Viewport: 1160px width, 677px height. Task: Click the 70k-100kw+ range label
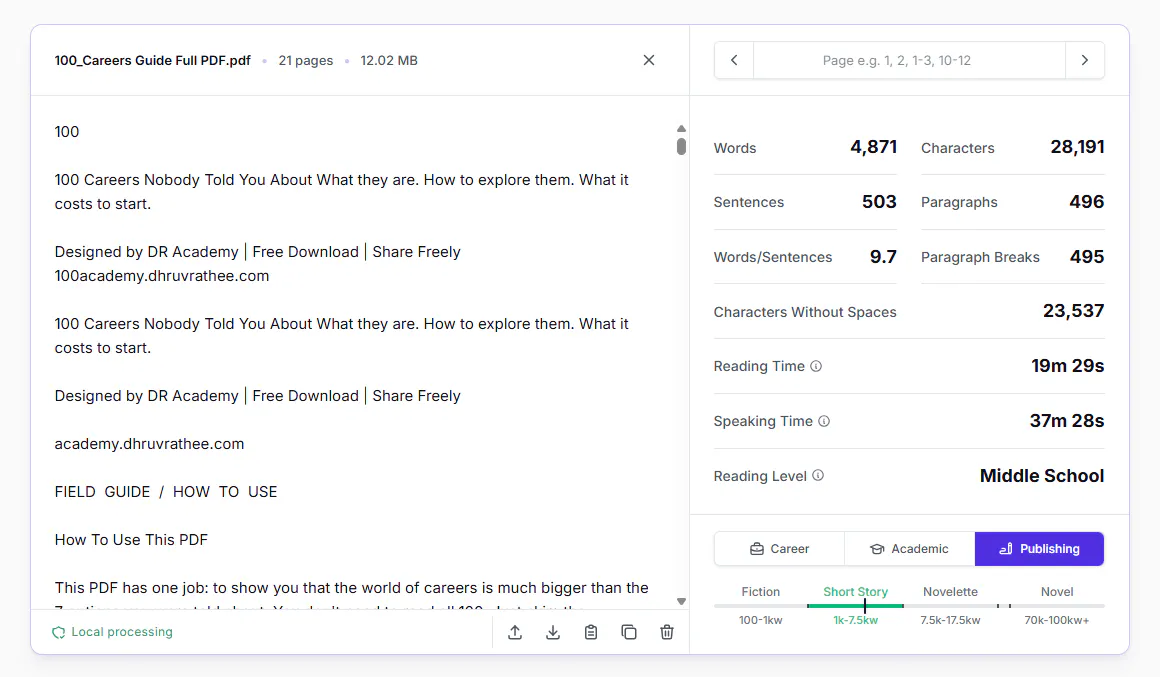(x=1056, y=620)
